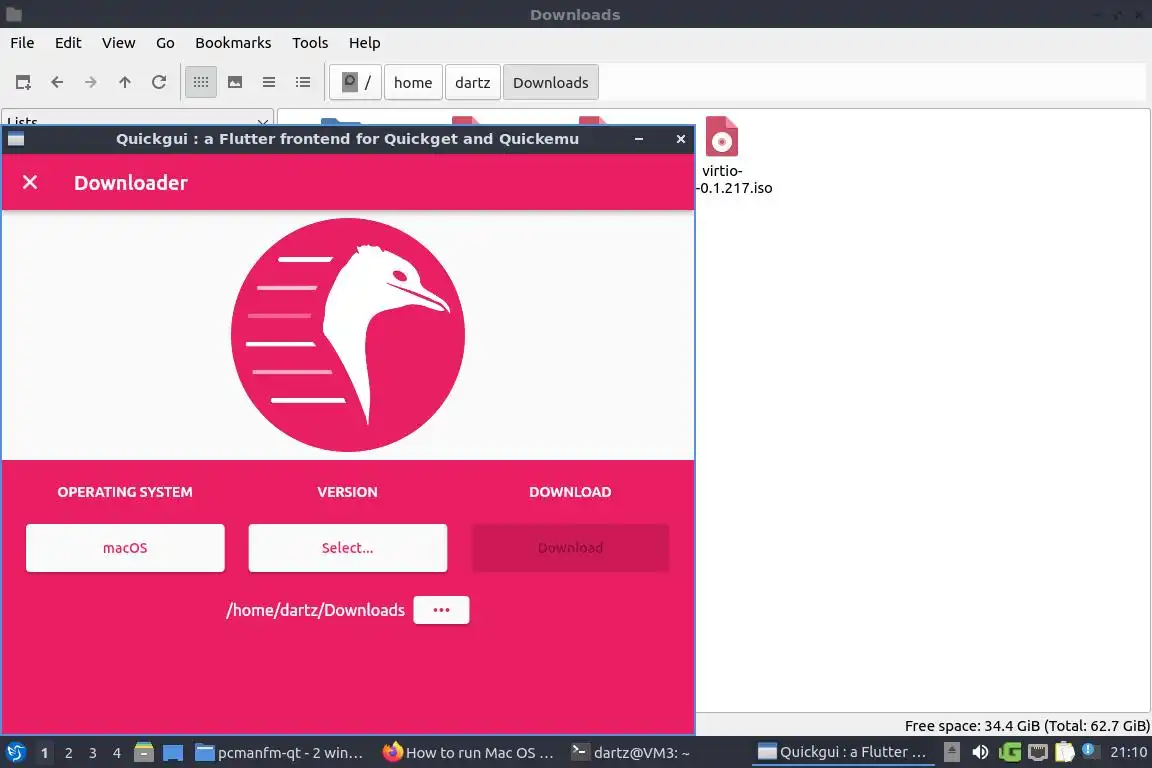The width and height of the screenshot is (1152, 768).
Task: Open the volume control tray icon
Action: 980,752
